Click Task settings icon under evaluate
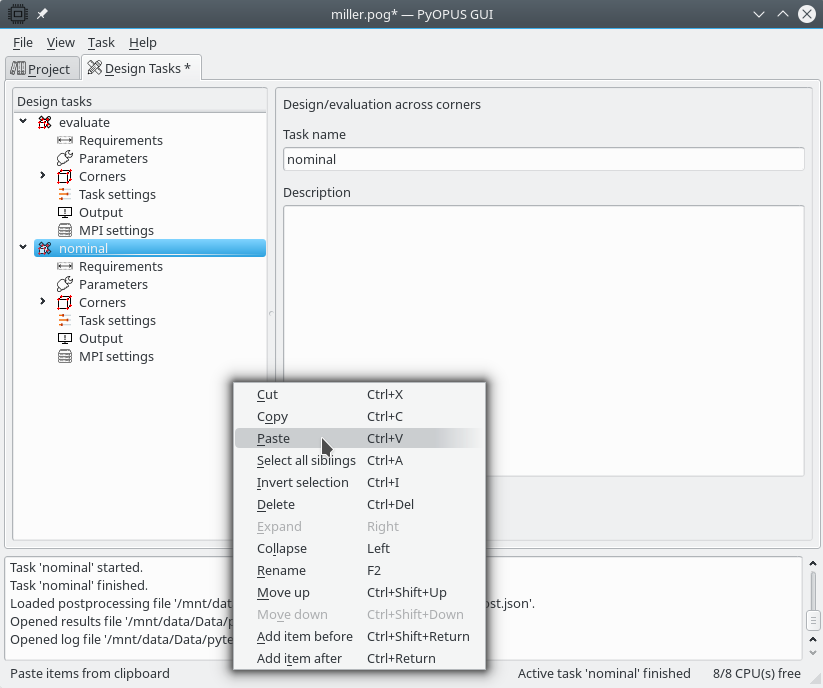Screen dimensions: 823x688 pyautogui.click(x=65, y=195)
